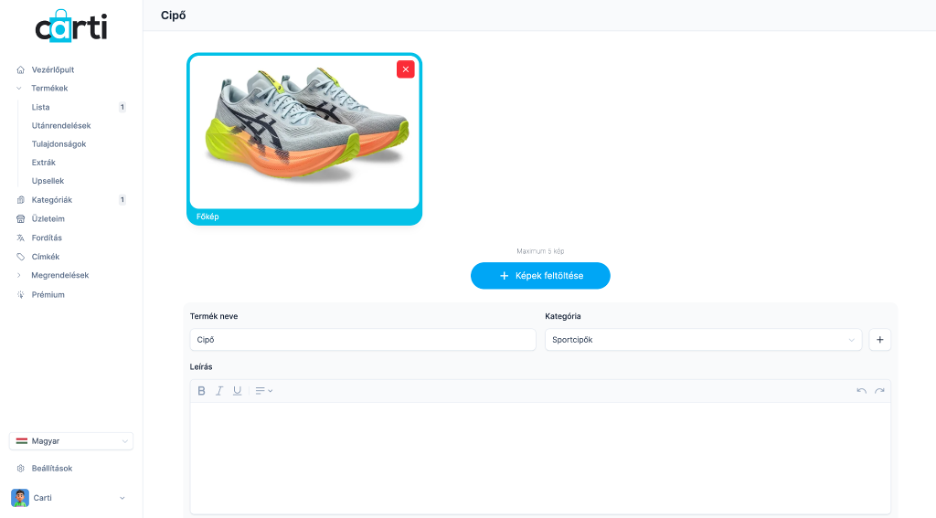This screenshot has height=518, width=936.
Task: Open Upsellek in sidebar
Action: (48, 181)
